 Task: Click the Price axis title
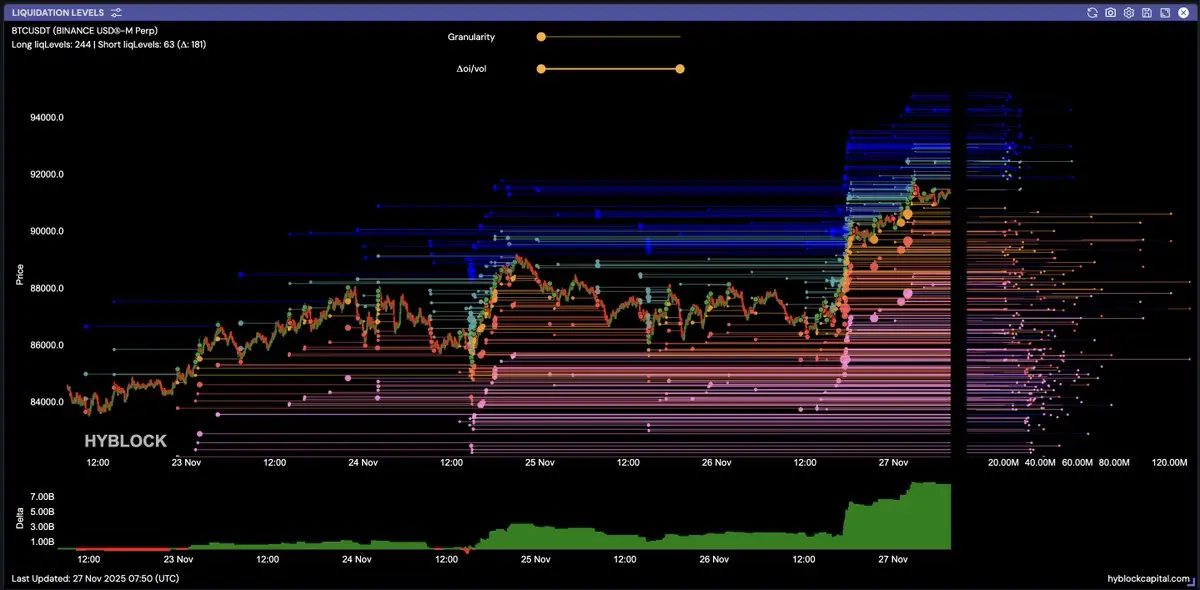pyautogui.click(x=20, y=274)
